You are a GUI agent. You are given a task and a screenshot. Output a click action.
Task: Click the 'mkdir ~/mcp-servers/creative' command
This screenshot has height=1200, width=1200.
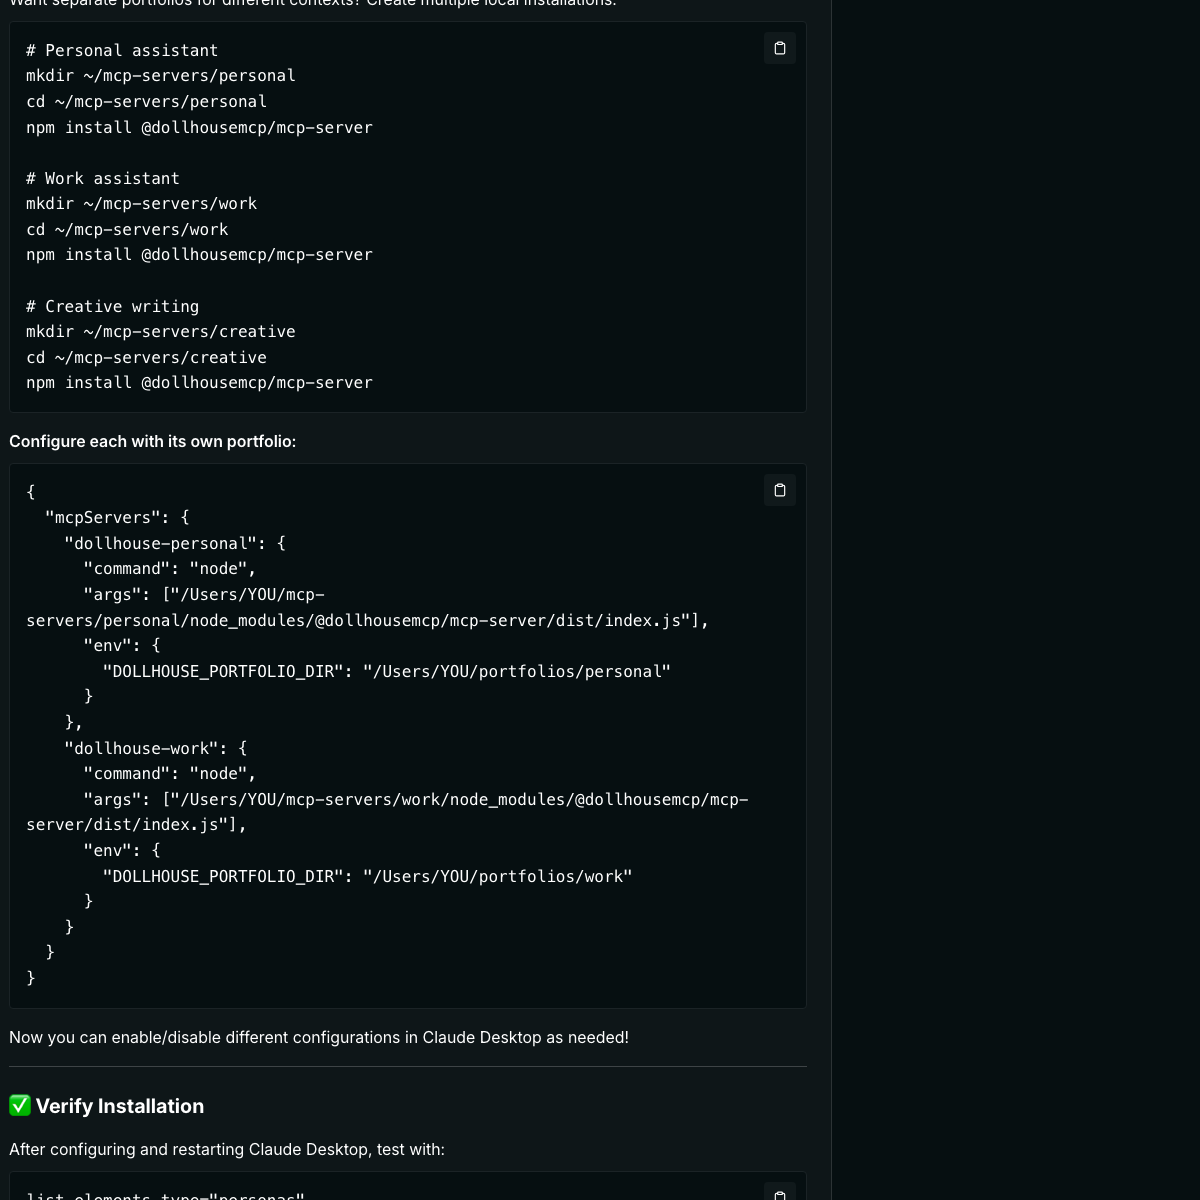(161, 332)
